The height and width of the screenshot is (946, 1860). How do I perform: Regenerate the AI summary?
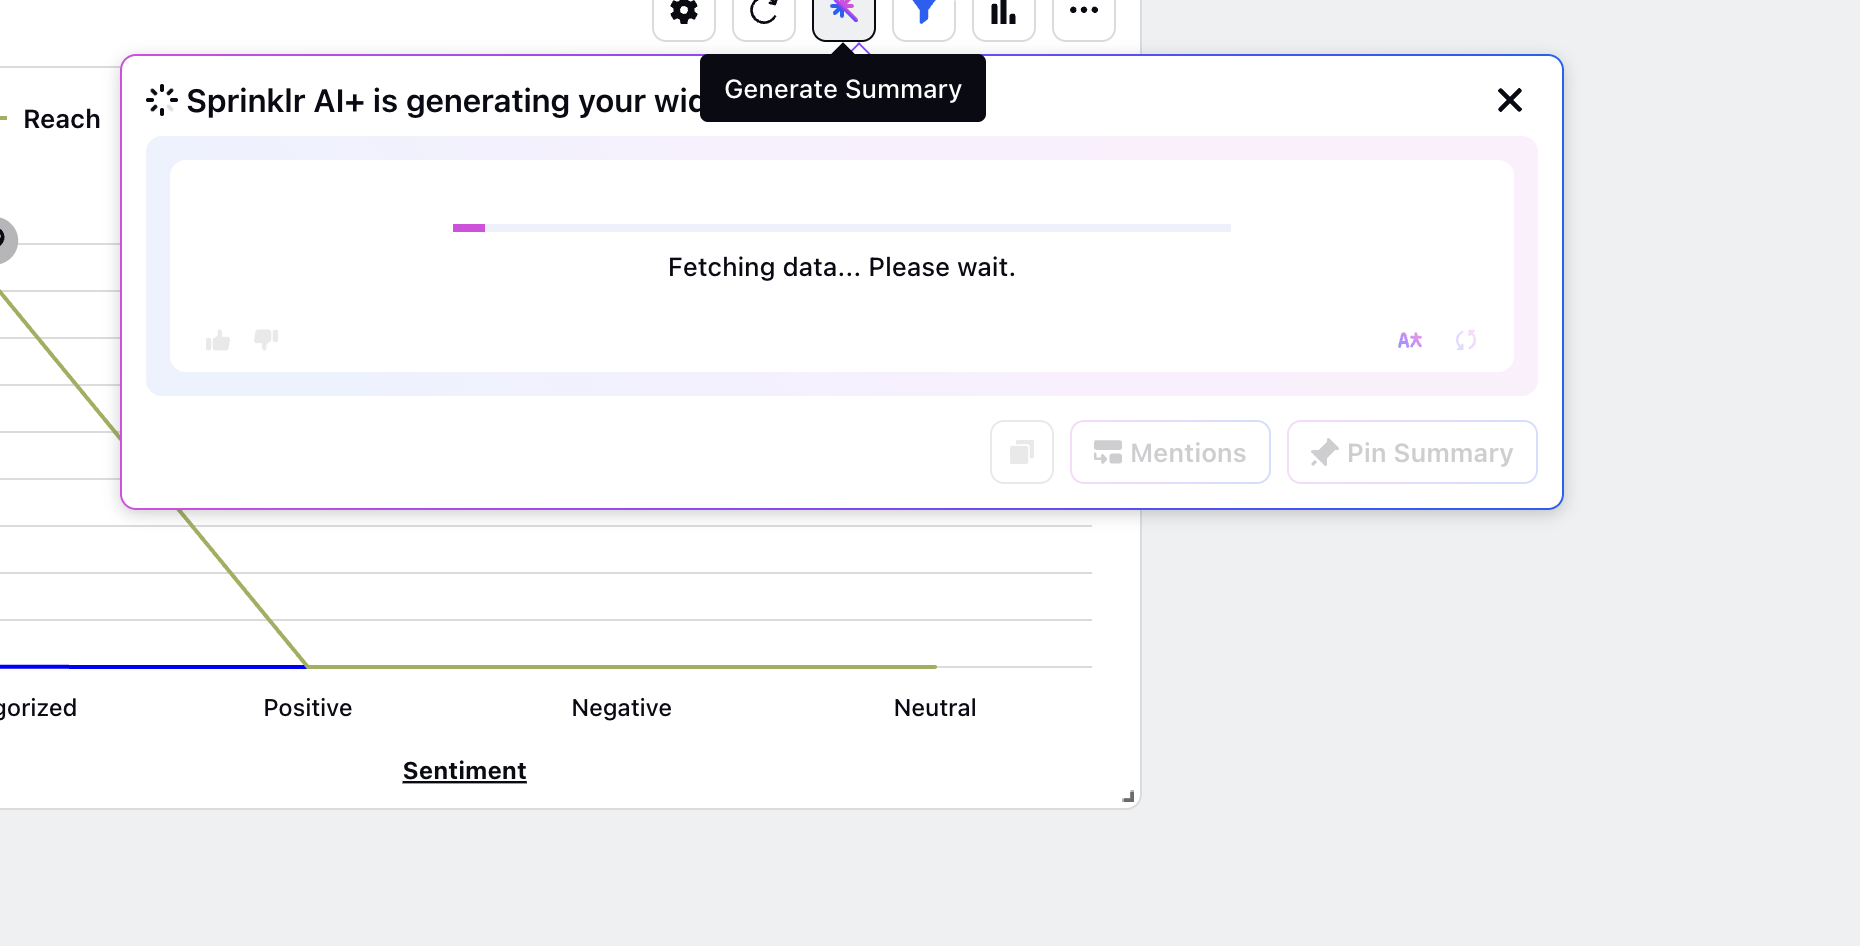[1466, 340]
